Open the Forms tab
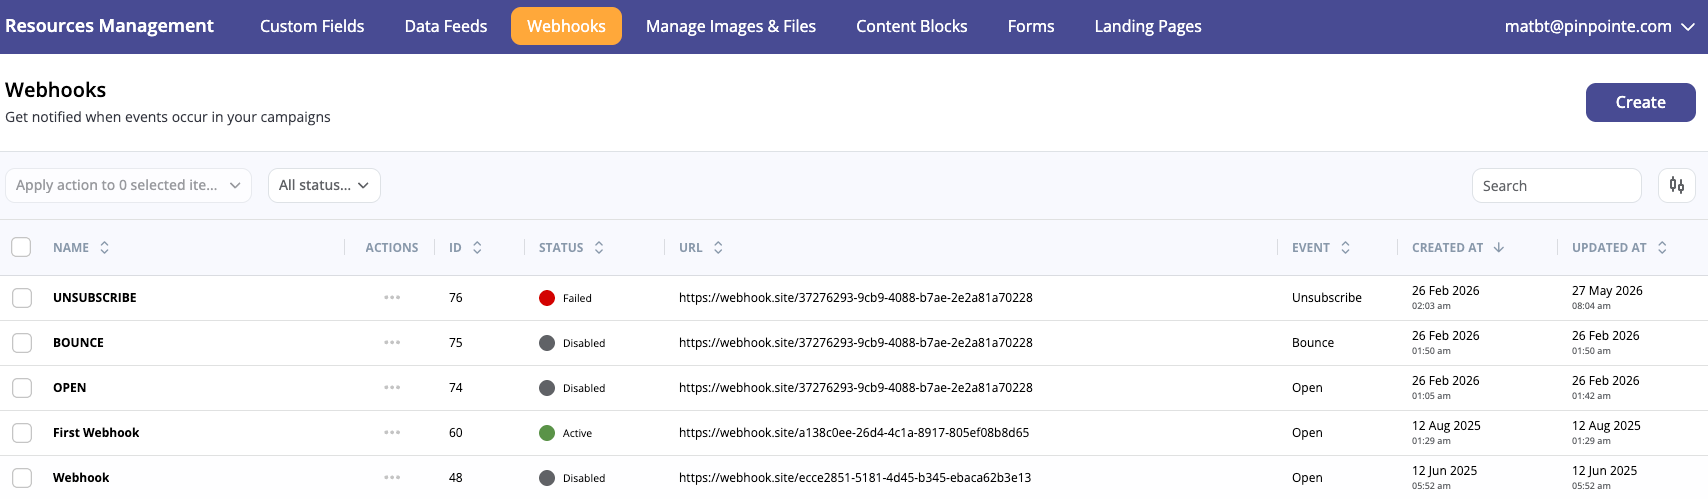Image resolution: width=1708 pixels, height=499 pixels. click(1031, 26)
